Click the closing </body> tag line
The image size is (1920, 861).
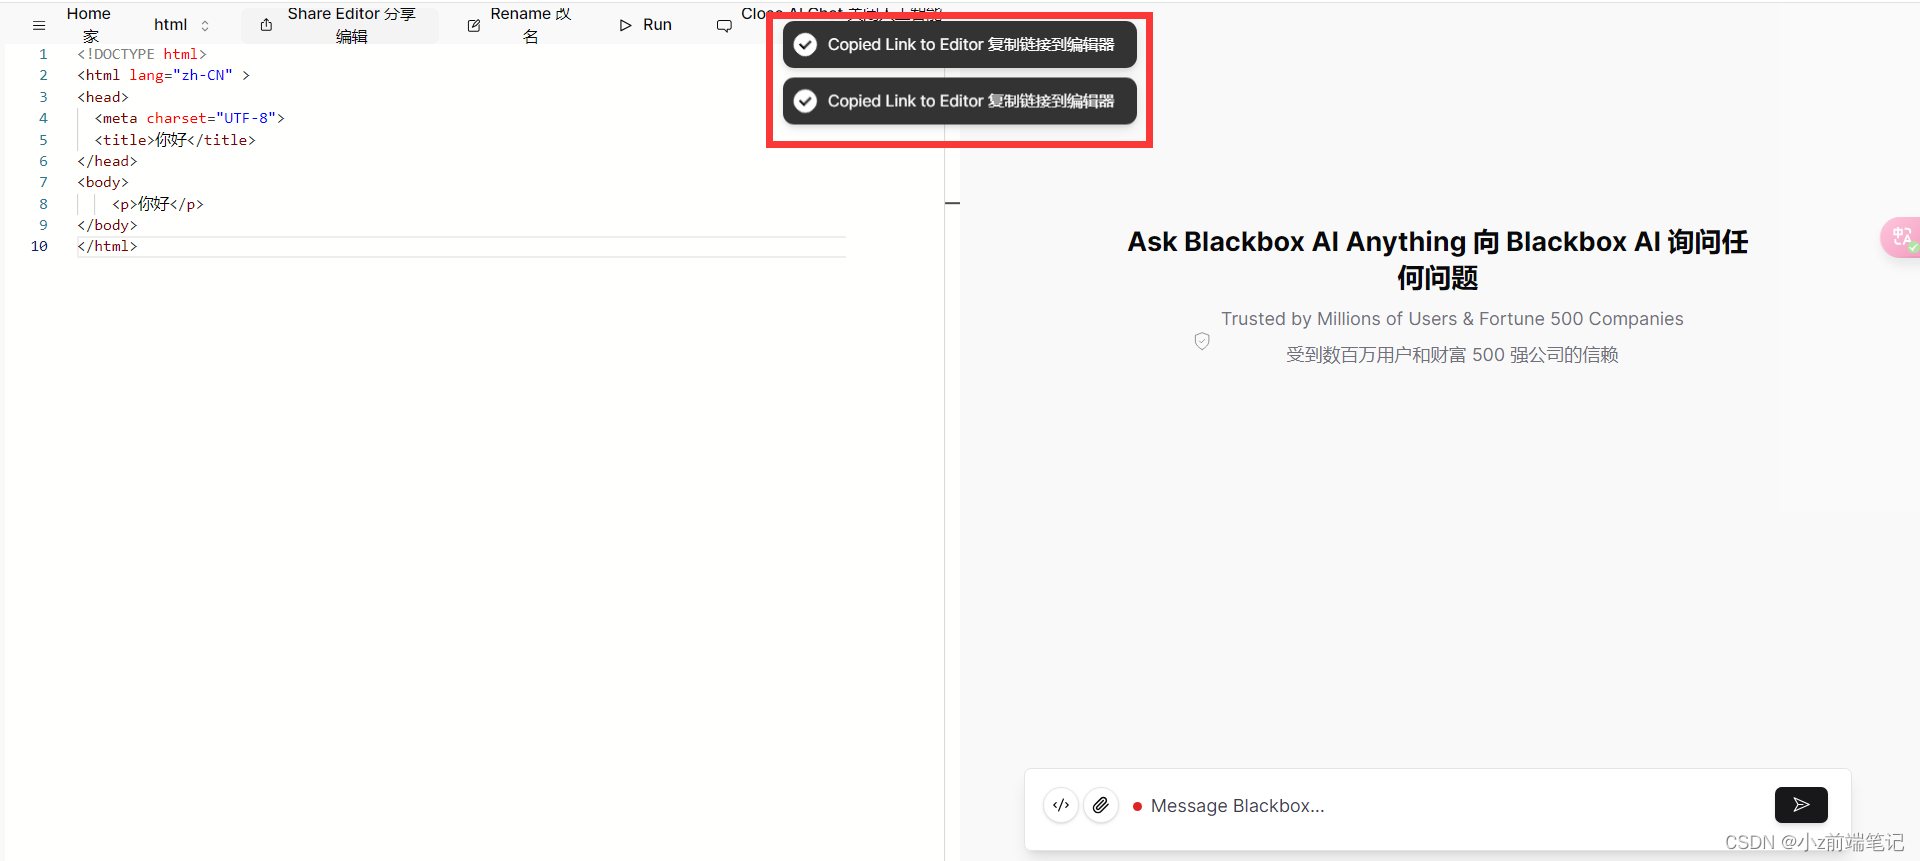tap(107, 225)
